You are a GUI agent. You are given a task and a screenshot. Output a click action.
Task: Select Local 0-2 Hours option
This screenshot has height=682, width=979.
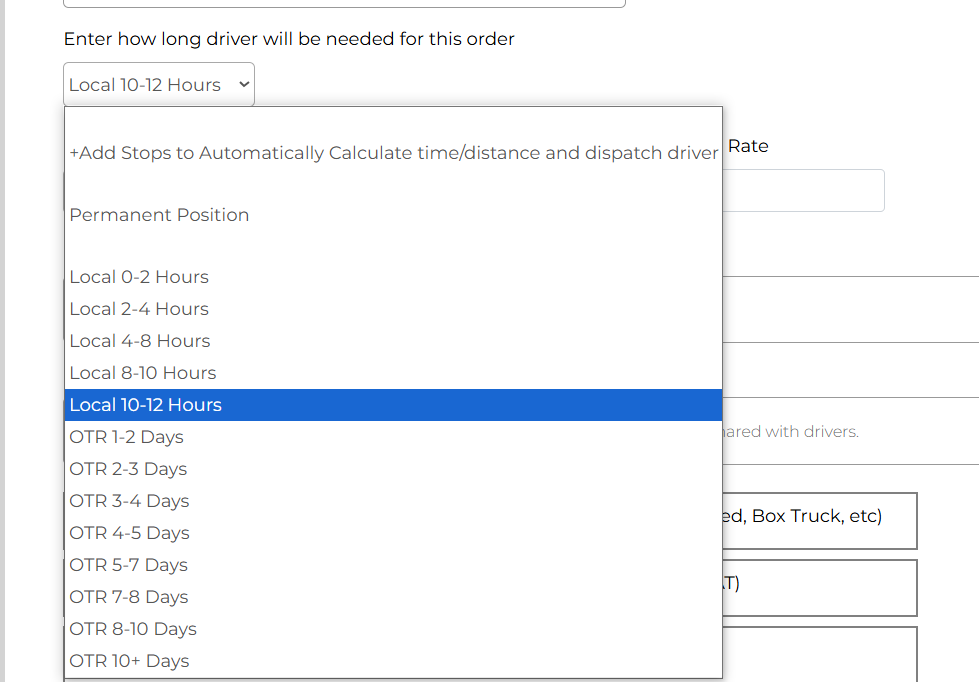coord(139,277)
